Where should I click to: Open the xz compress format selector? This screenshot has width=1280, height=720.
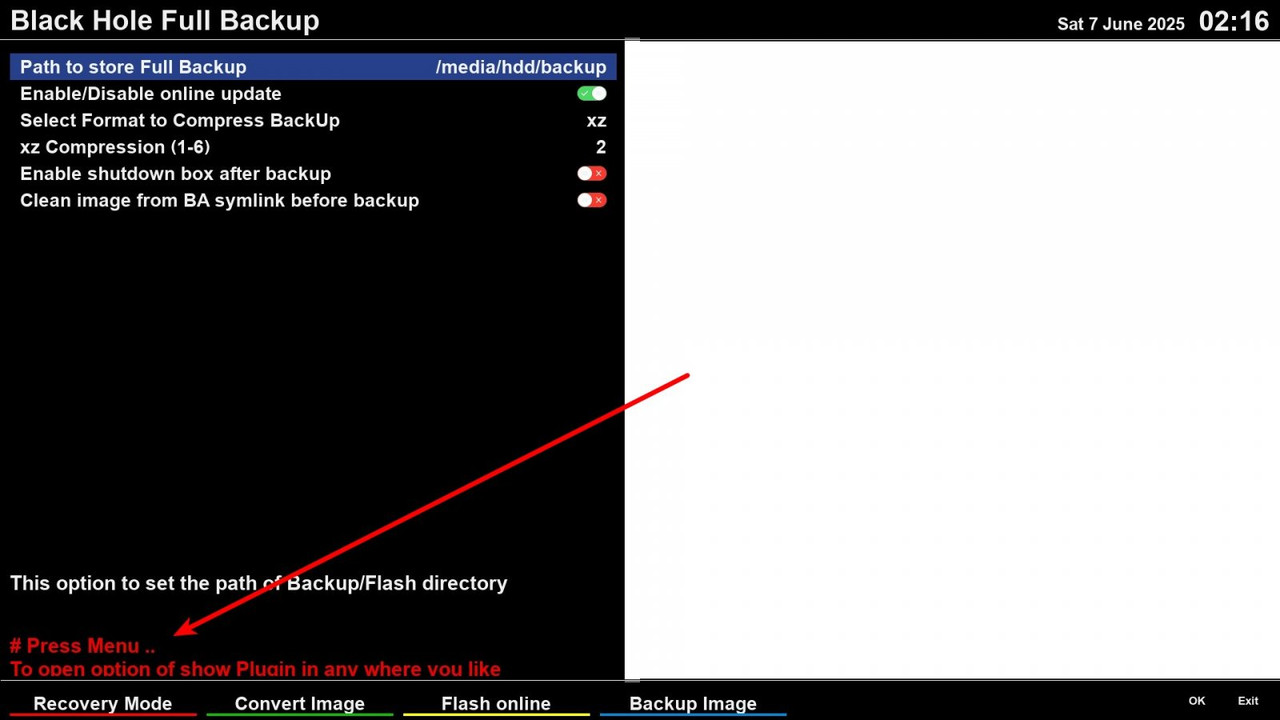[x=596, y=121]
